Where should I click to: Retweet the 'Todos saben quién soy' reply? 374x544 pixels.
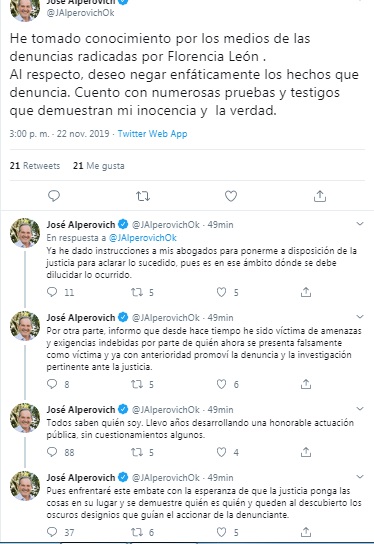[x=137, y=452]
